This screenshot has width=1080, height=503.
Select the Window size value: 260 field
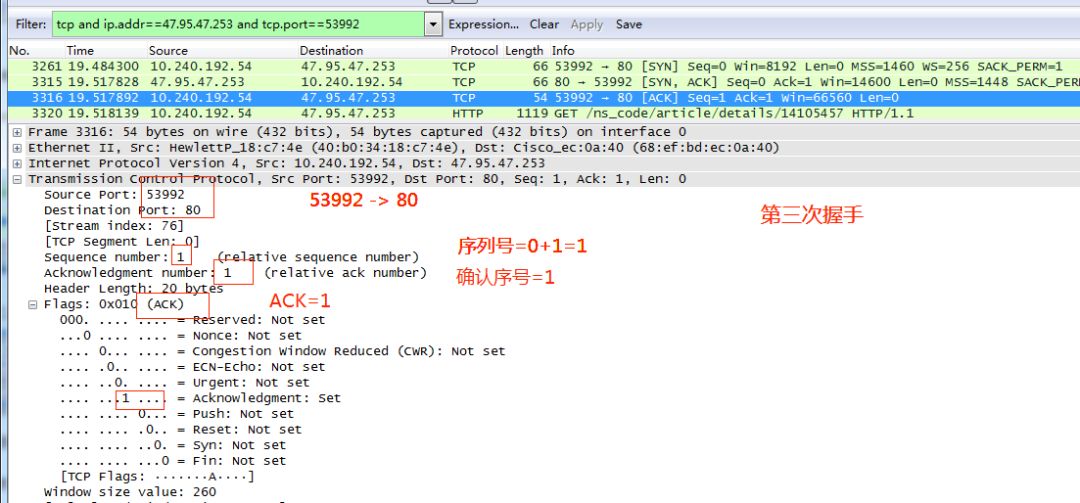pyautogui.click(x=130, y=492)
